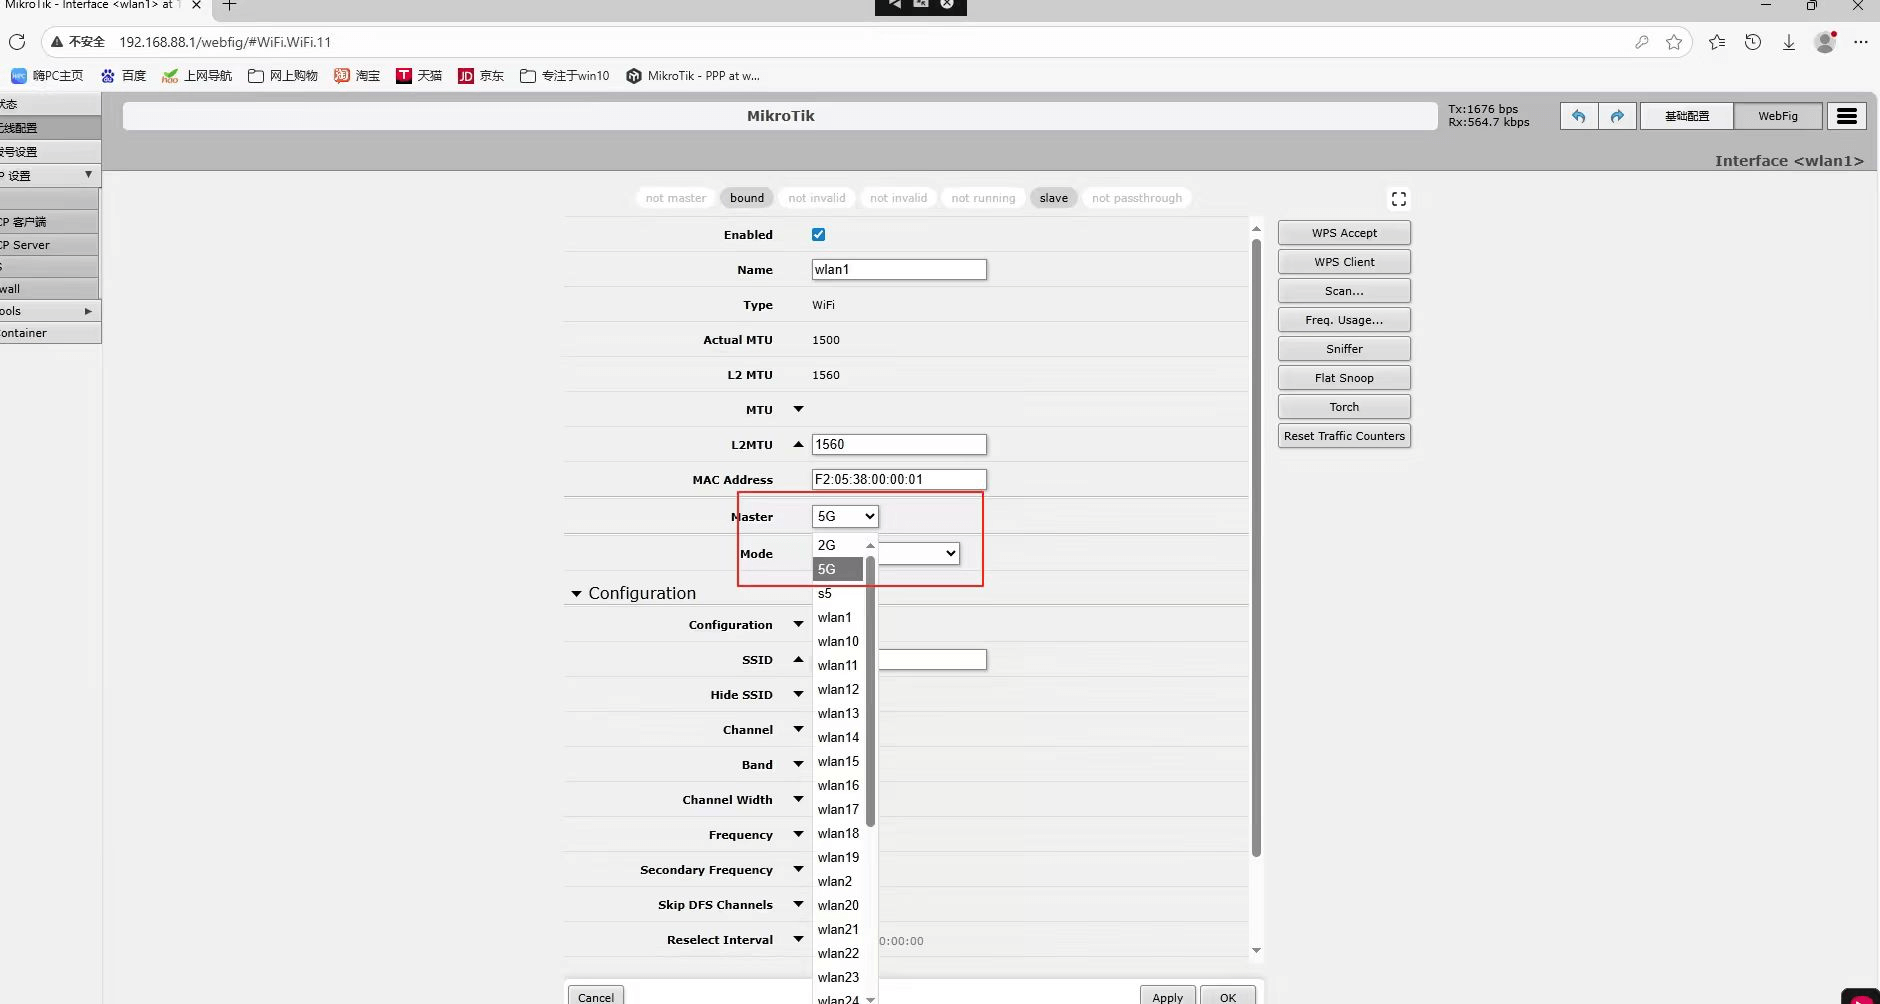Click Reset Traffic Counters button
1880x1004 pixels.
(1344, 436)
